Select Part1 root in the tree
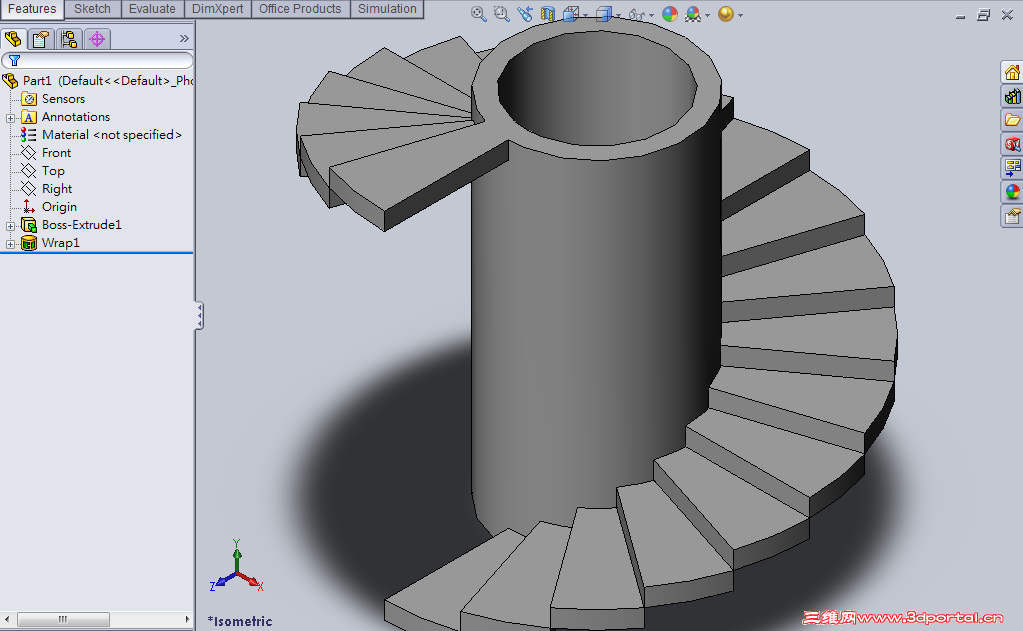 tap(98, 81)
